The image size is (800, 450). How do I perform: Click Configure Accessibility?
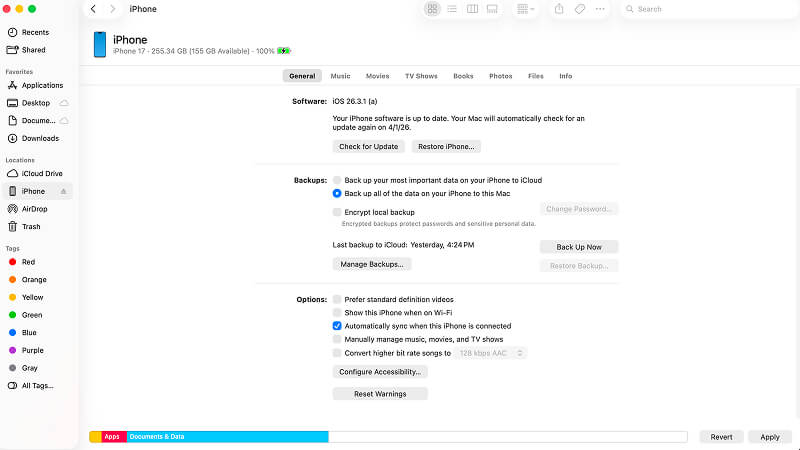pos(380,372)
